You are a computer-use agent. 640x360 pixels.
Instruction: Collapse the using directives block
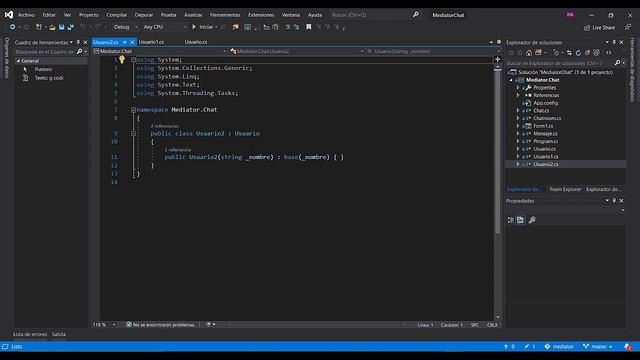pos(133,60)
